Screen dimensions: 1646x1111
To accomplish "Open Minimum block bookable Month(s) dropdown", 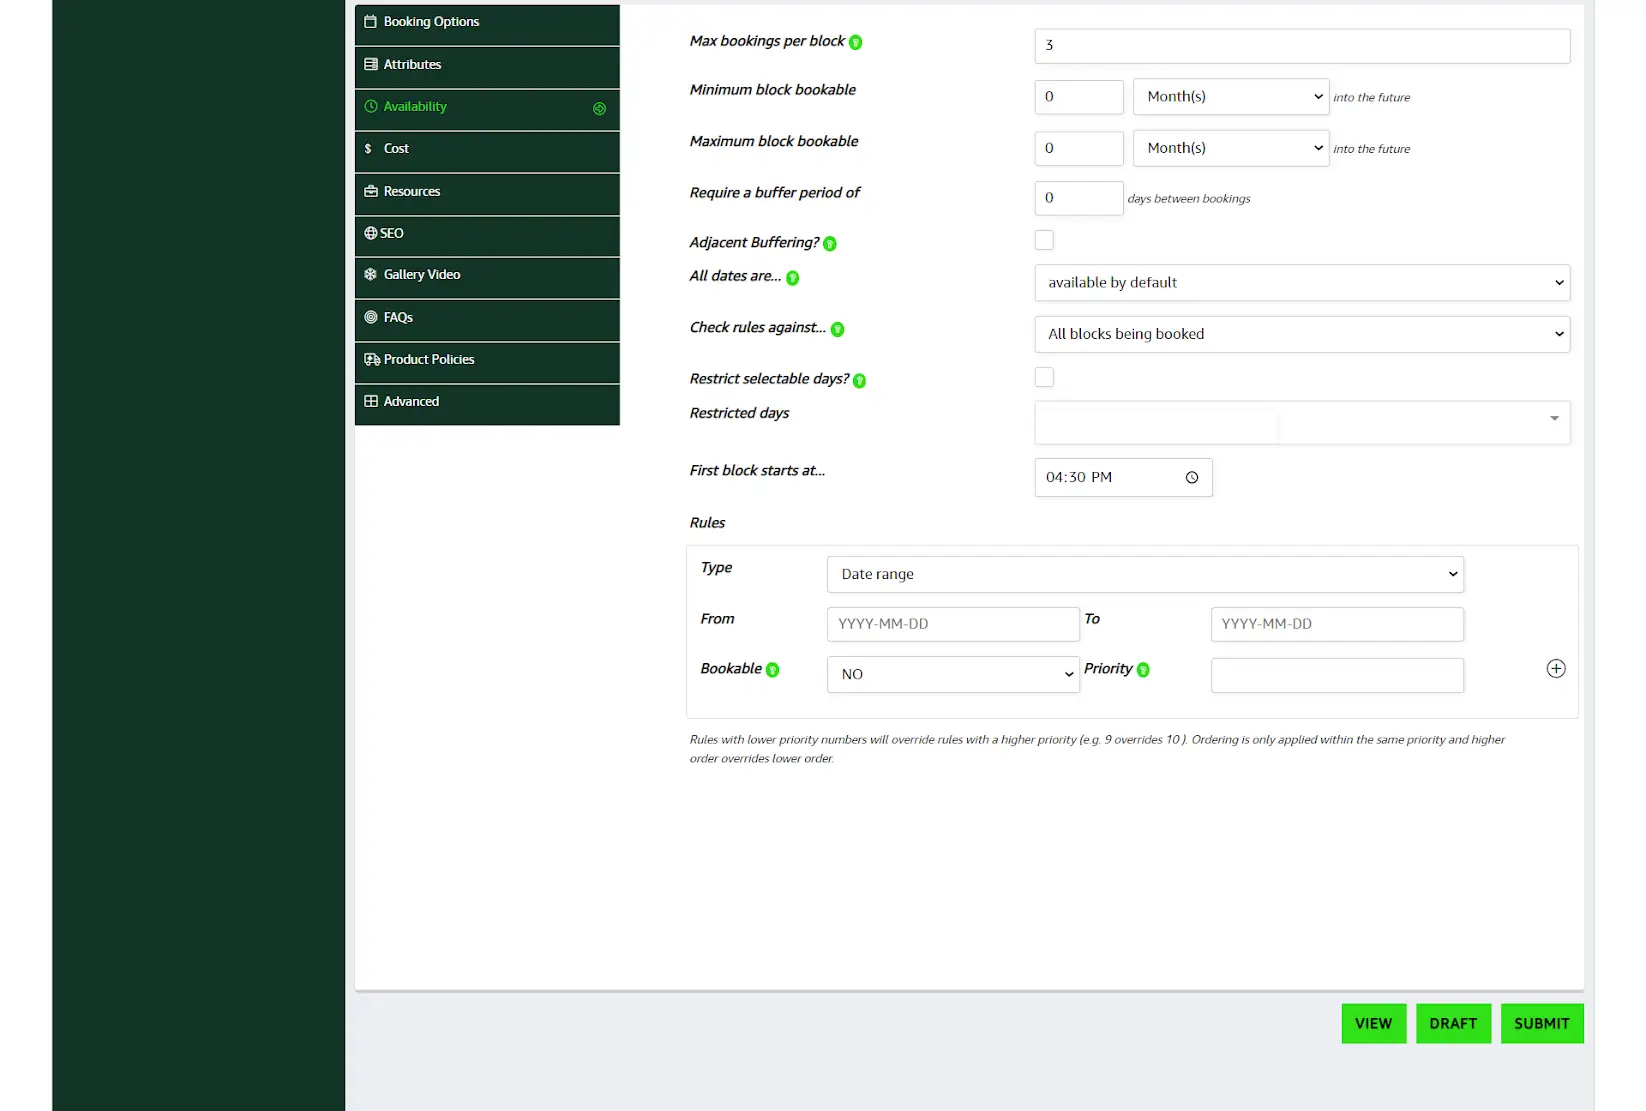I will 1231,97.
